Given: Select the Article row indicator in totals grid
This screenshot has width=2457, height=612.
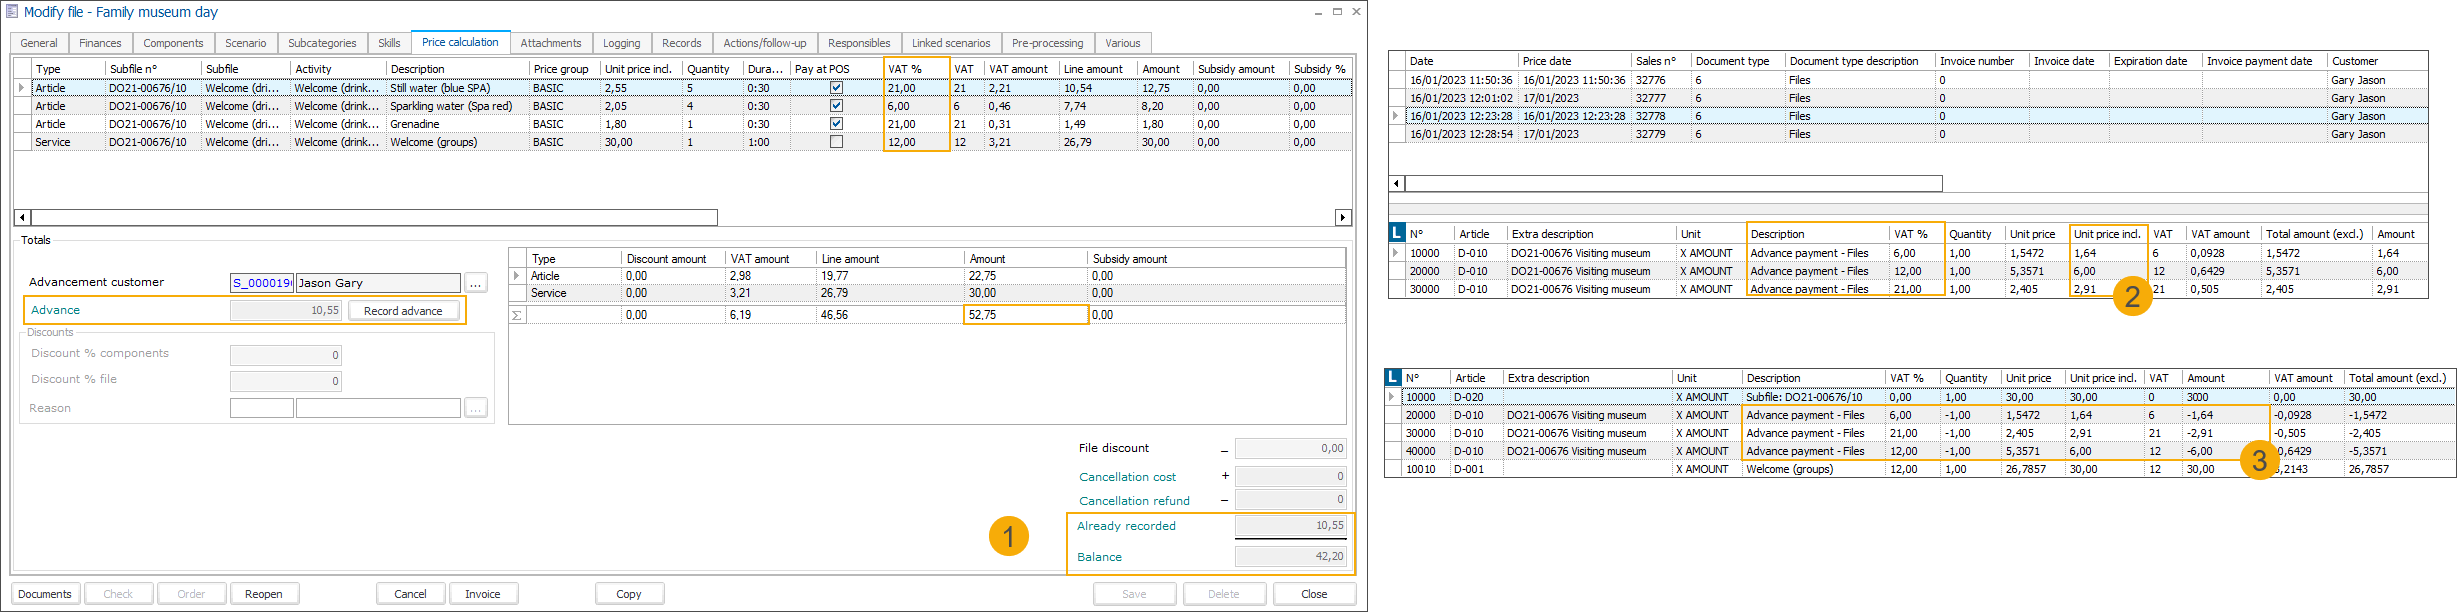Looking at the screenshot, I should click(517, 276).
